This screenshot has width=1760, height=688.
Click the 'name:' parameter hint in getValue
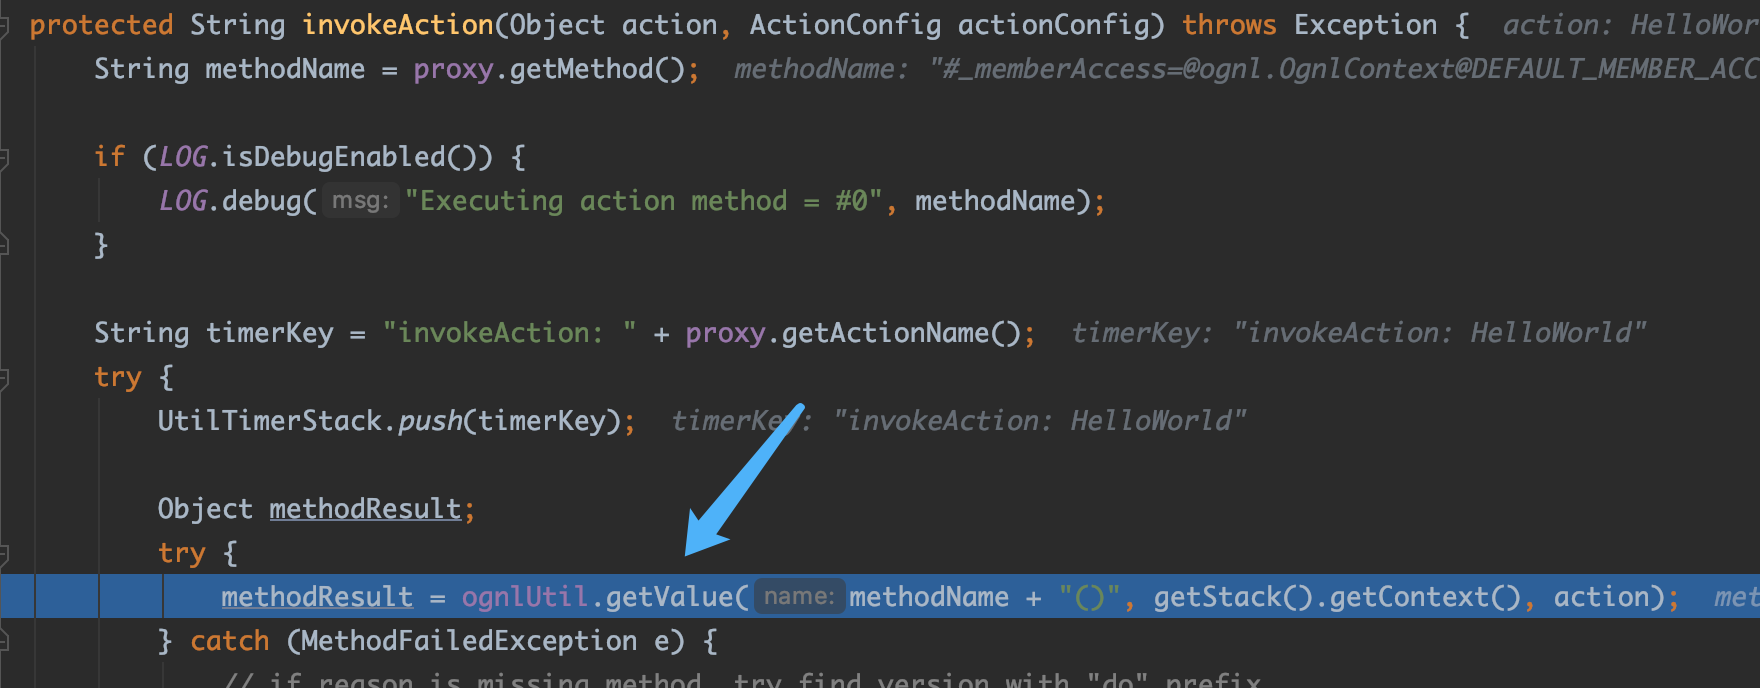click(x=798, y=597)
